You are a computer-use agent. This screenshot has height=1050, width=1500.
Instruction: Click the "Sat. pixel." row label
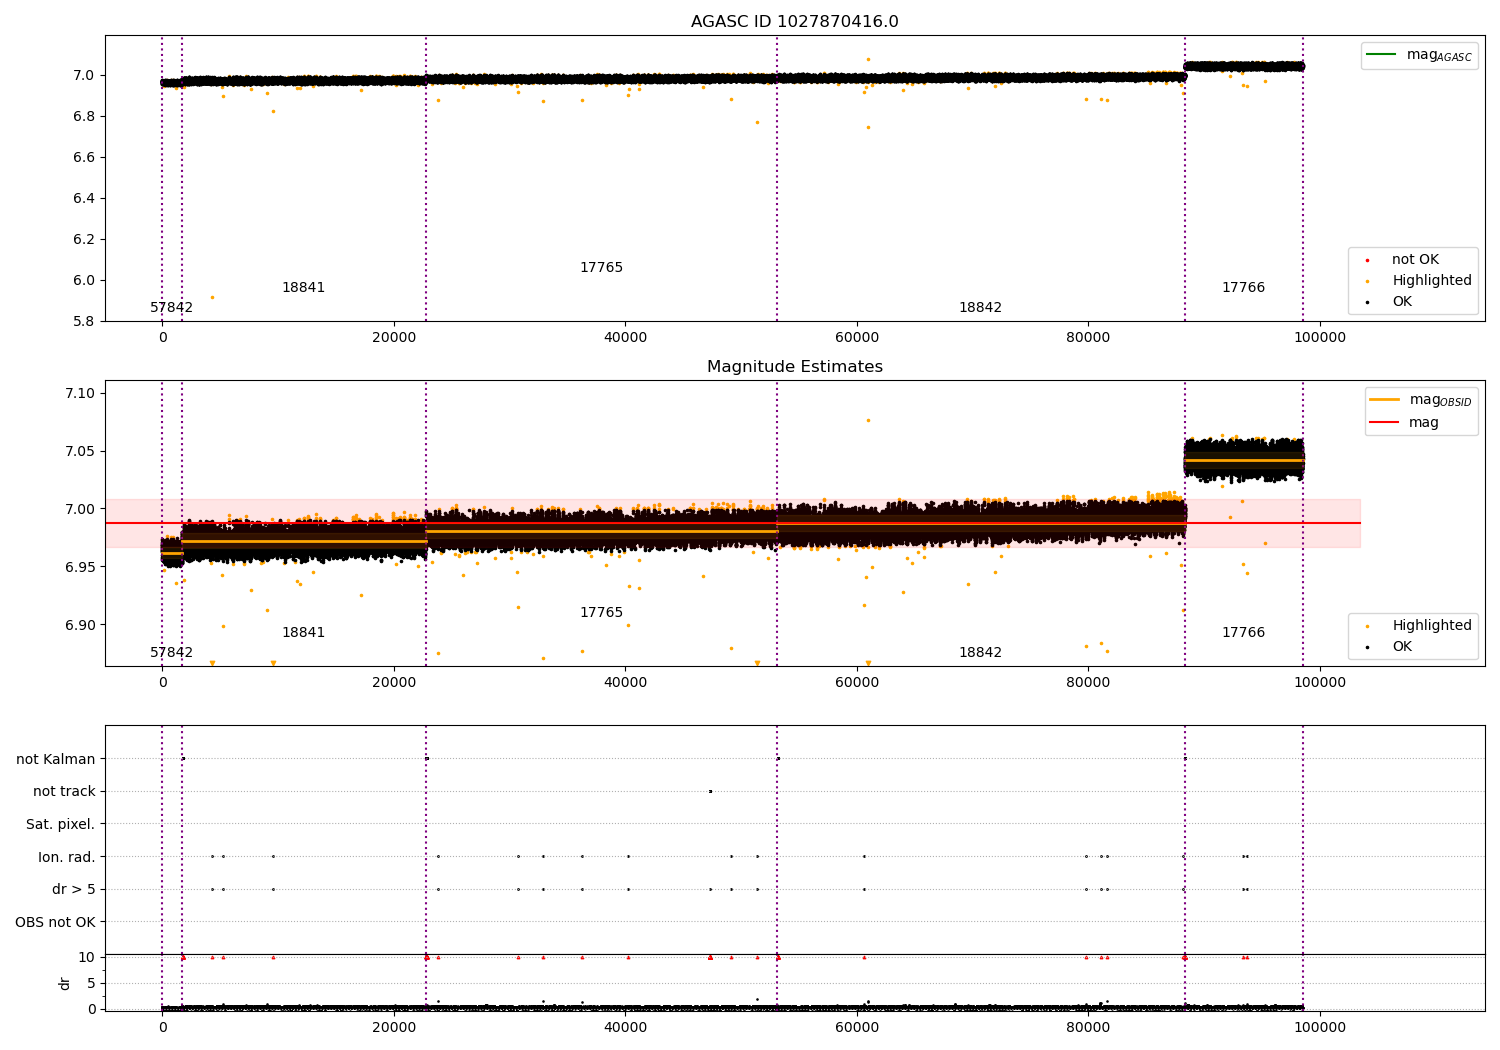(x=60, y=825)
